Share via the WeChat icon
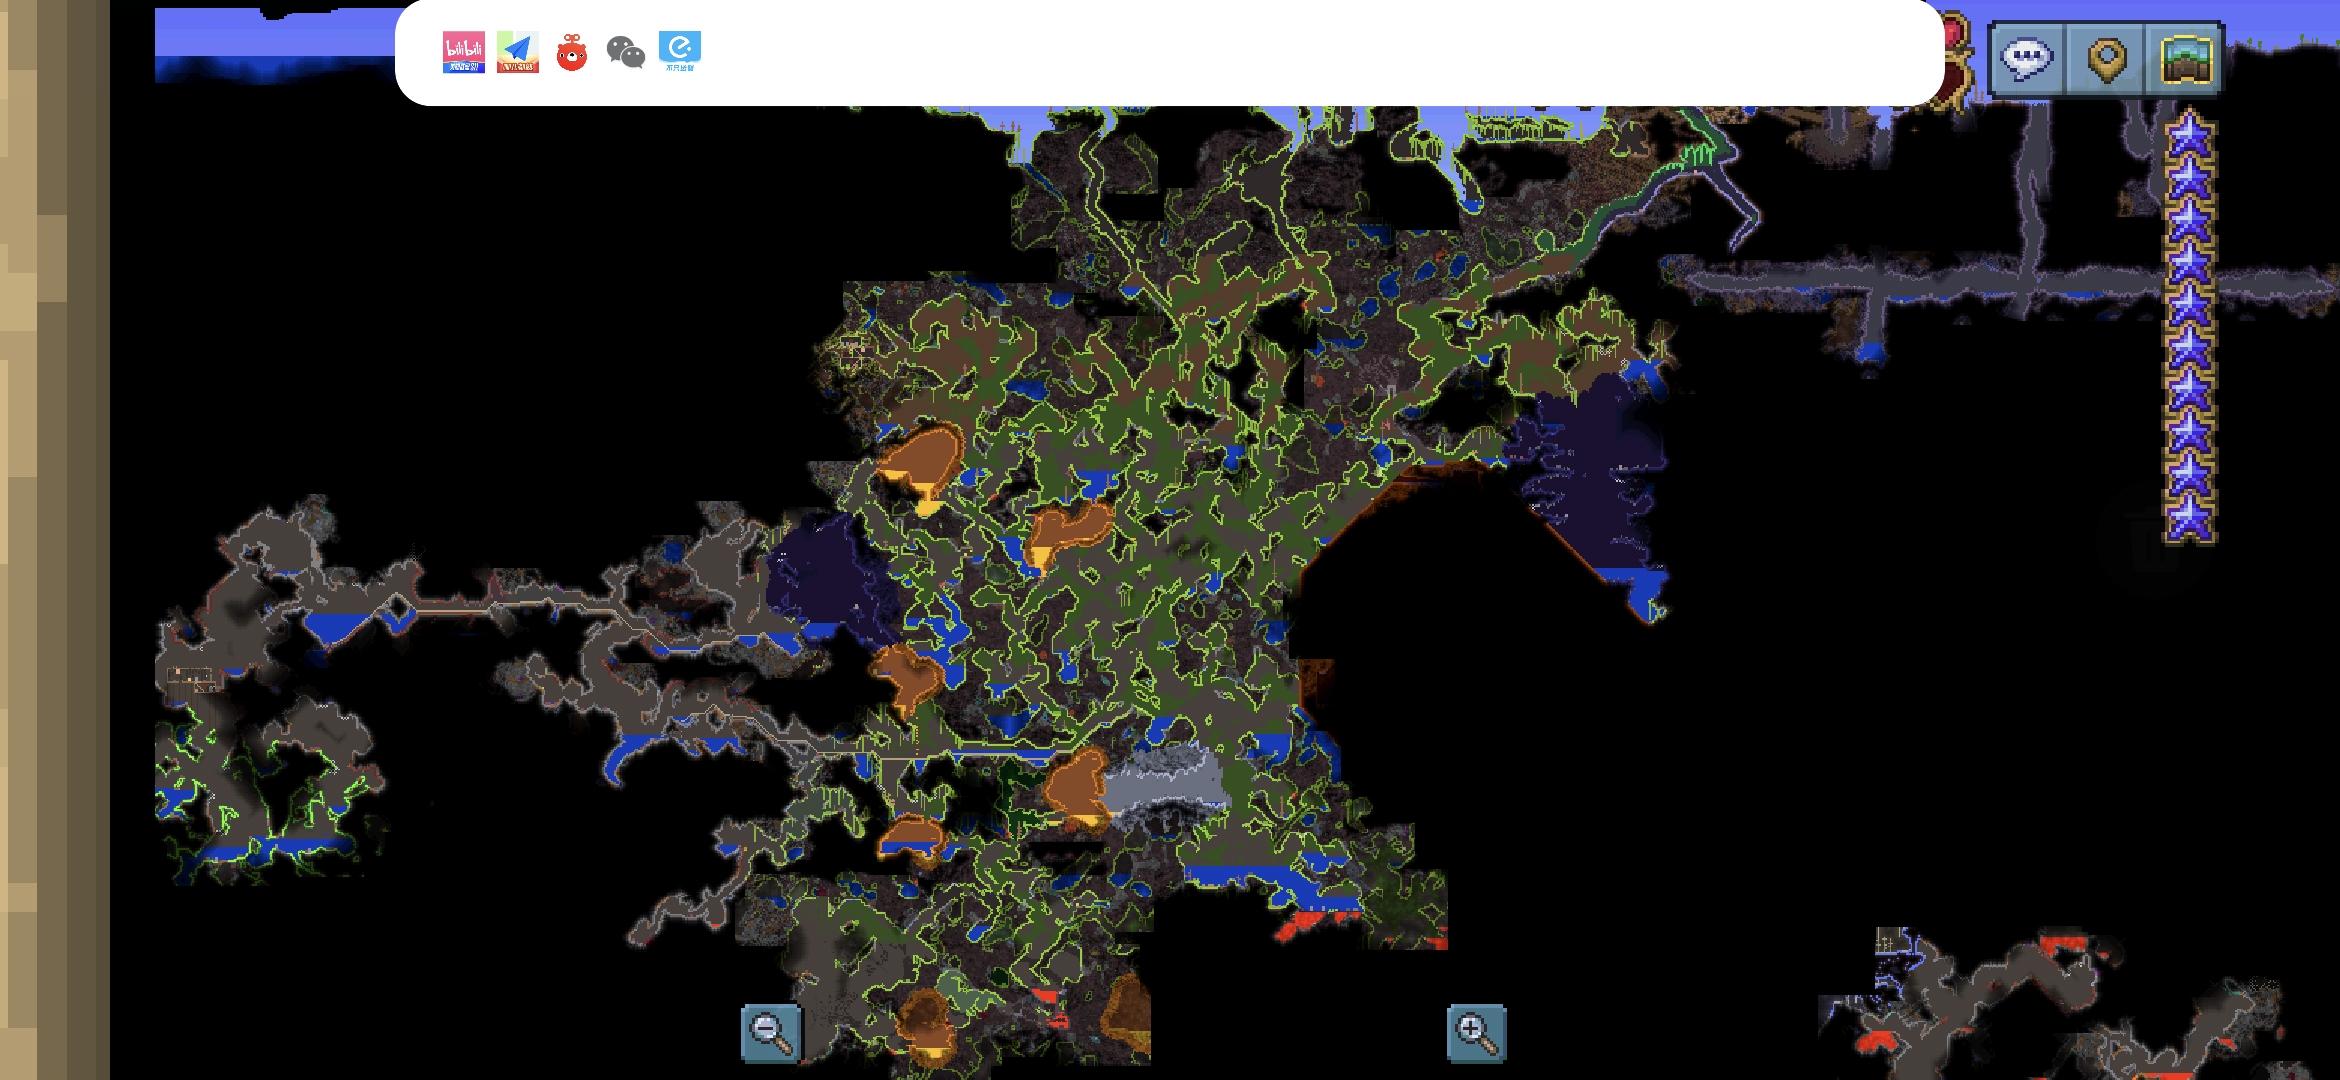 [626, 52]
